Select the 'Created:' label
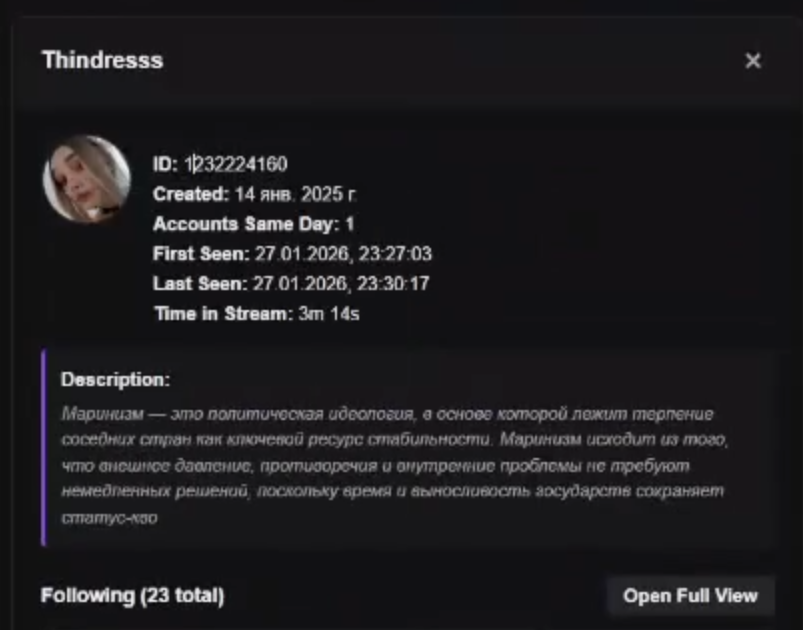This screenshot has height=630, width=803. point(191,194)
